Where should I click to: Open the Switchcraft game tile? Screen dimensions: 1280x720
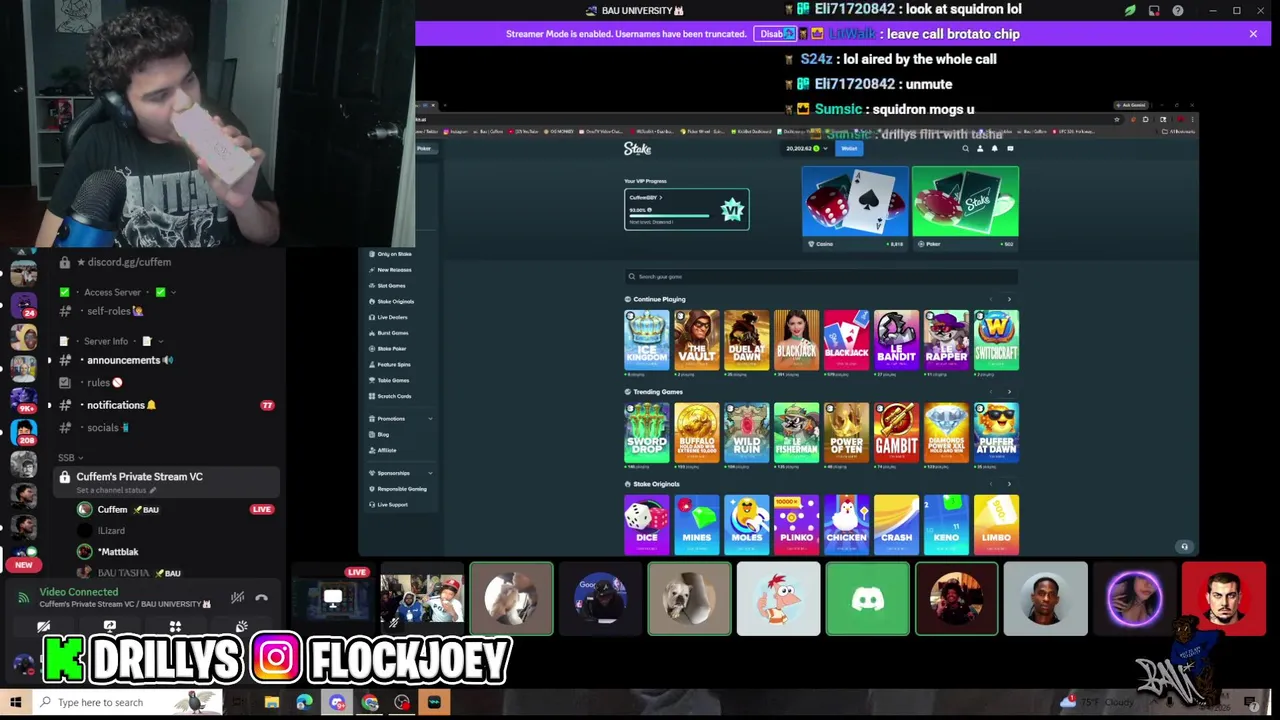pyautogui.click(x=996, y=340)
